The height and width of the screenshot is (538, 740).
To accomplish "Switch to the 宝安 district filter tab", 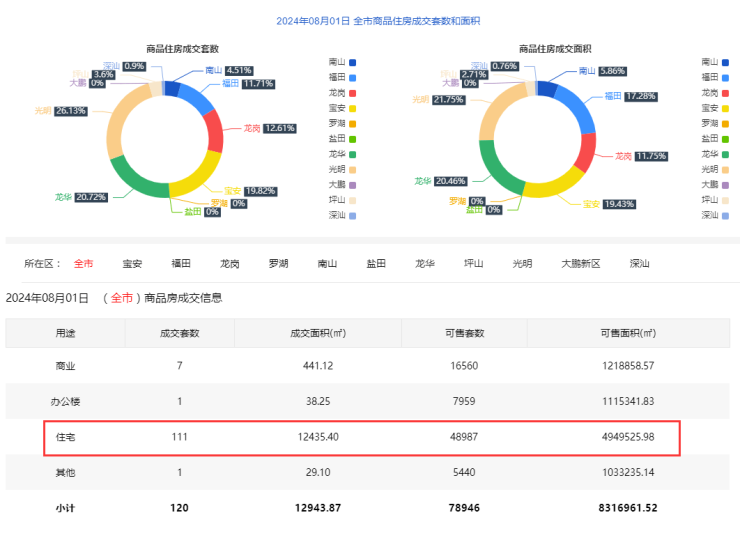I will coord(132,264).
